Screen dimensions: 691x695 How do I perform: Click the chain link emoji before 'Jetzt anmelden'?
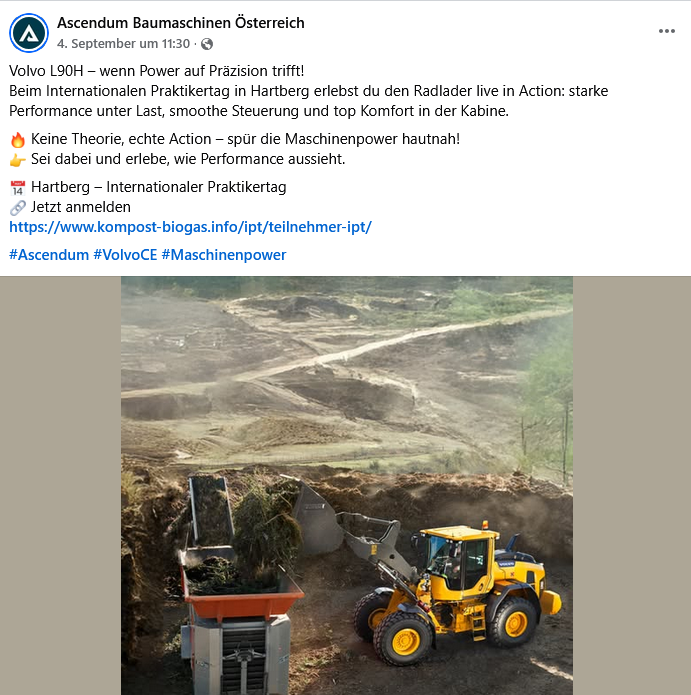(x=18, y=207)
